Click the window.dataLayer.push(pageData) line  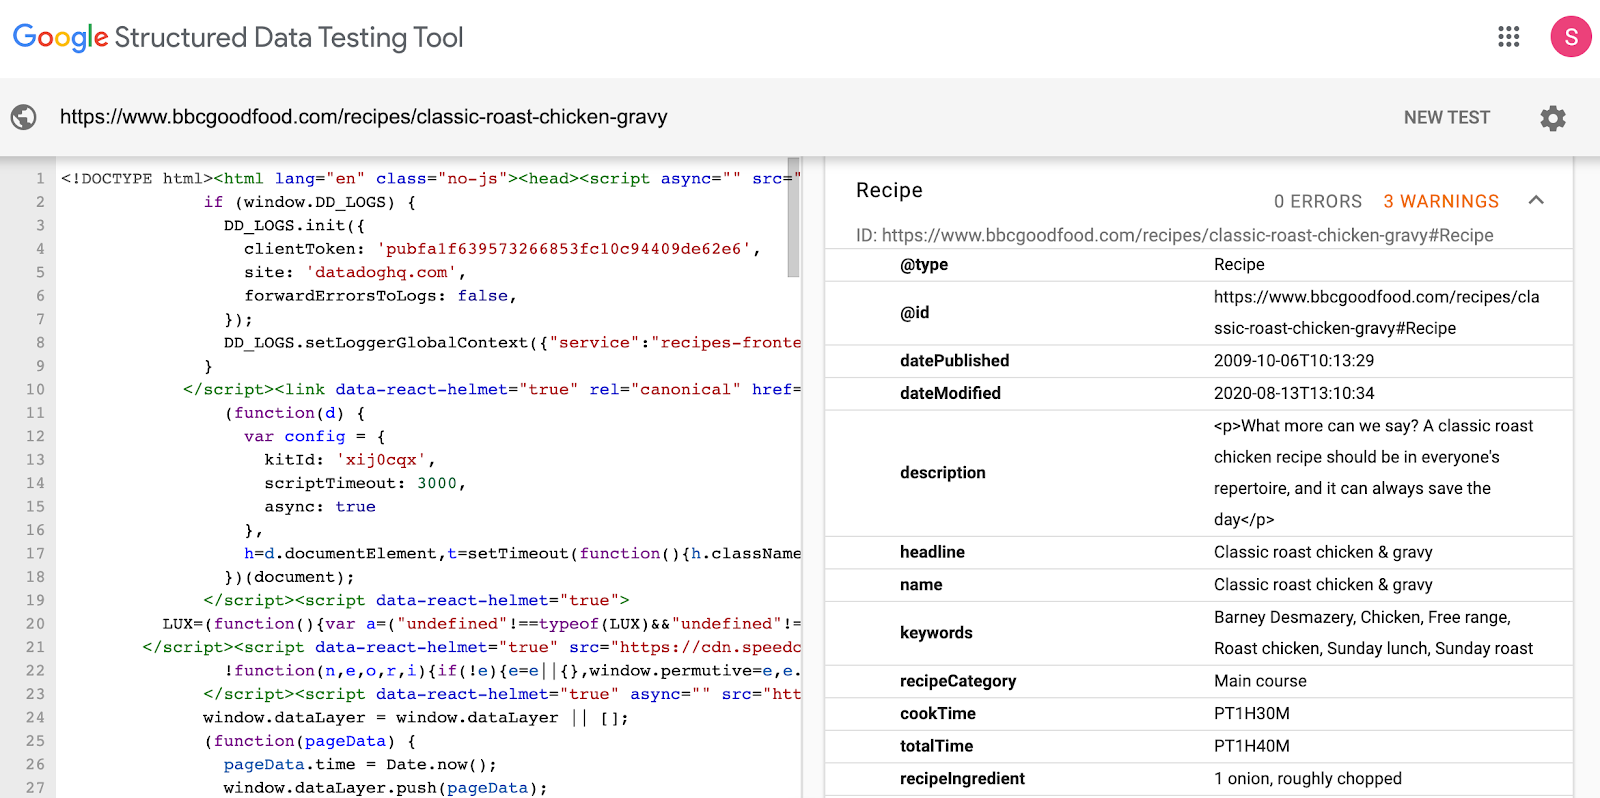[x=385, y=788]
